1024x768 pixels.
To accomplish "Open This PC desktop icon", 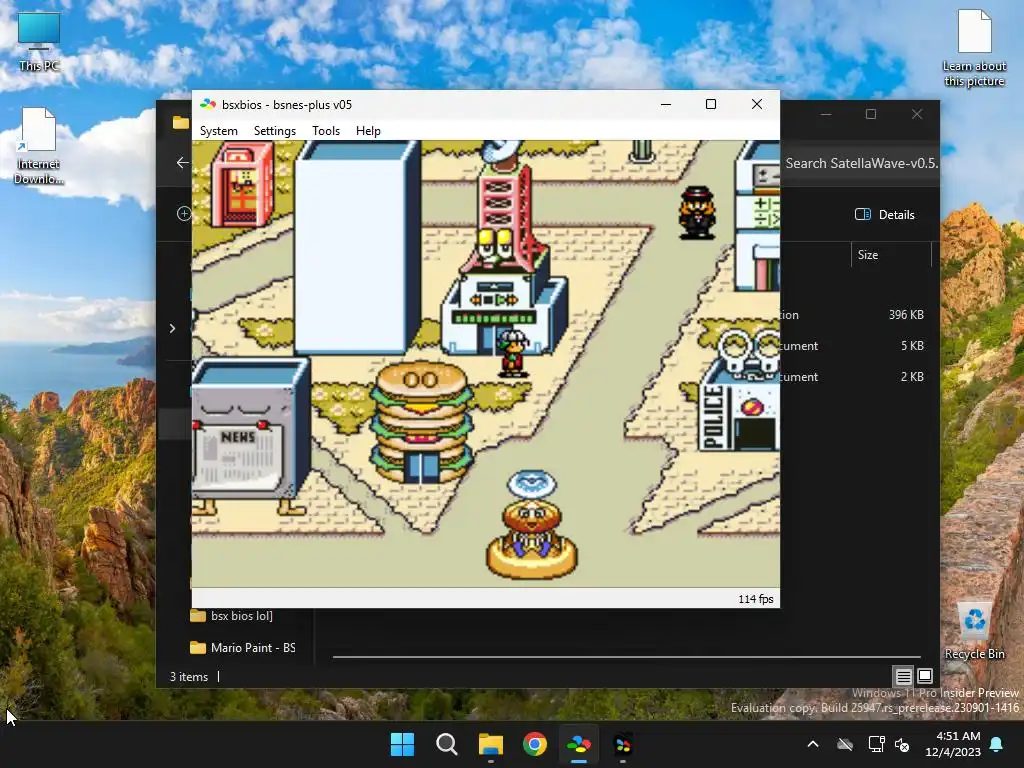I will tap(39, 41).
